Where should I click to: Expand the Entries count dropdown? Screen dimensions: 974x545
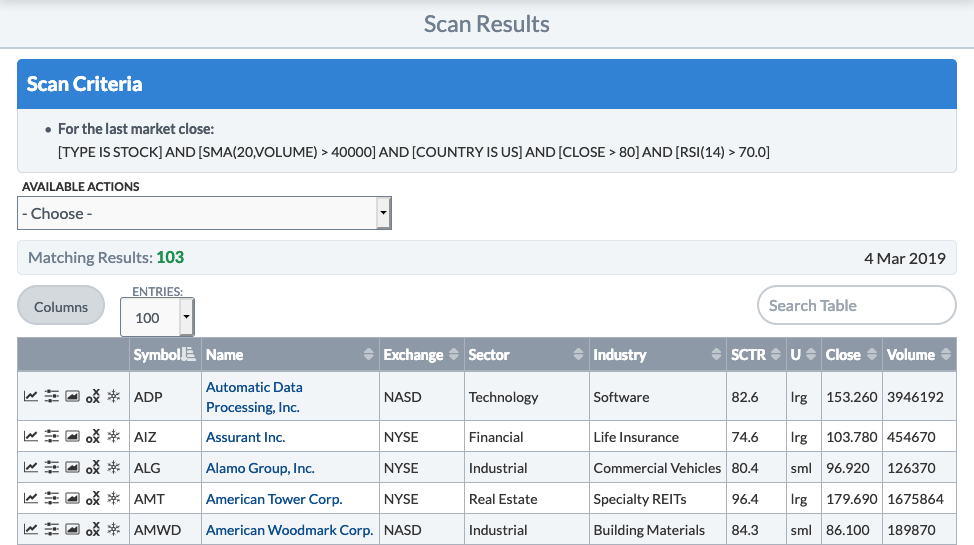[157, 318]
